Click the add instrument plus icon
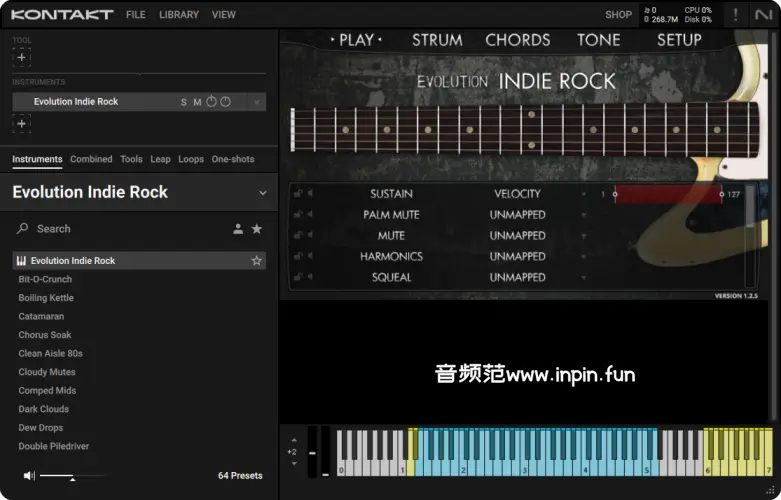The height and width of the screenshot is (500, 781). coord(22,123)
